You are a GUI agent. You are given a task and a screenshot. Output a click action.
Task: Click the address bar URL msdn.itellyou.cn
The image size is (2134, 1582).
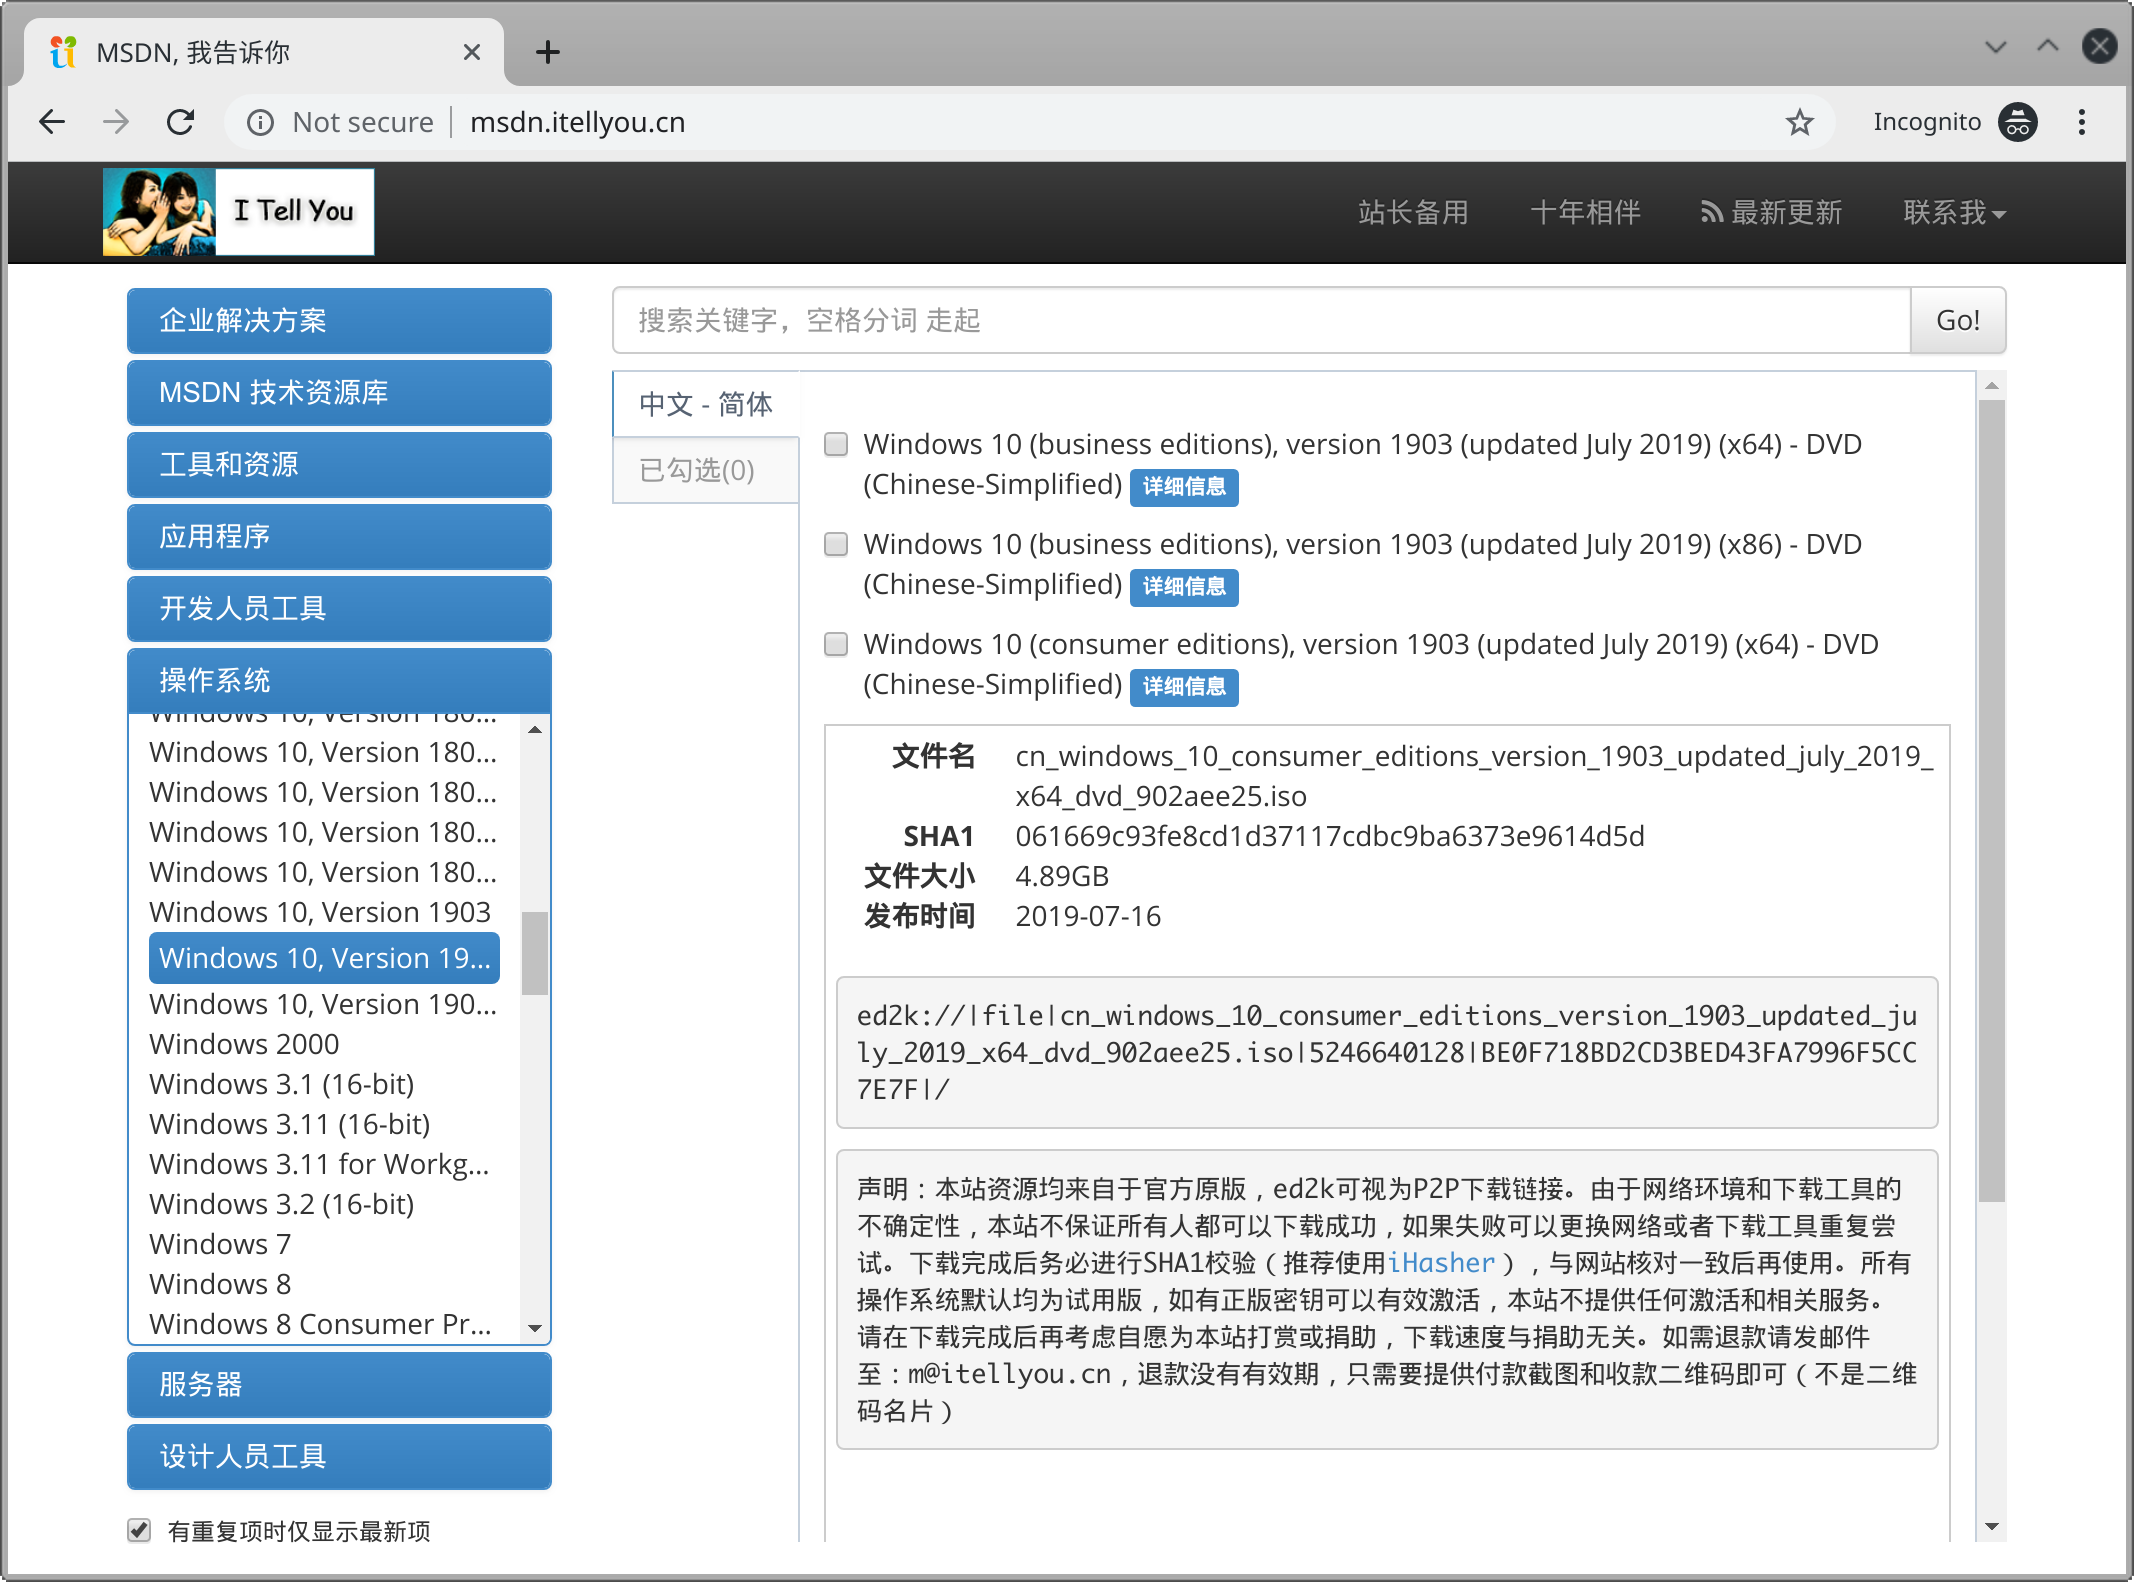click(578, 122)
